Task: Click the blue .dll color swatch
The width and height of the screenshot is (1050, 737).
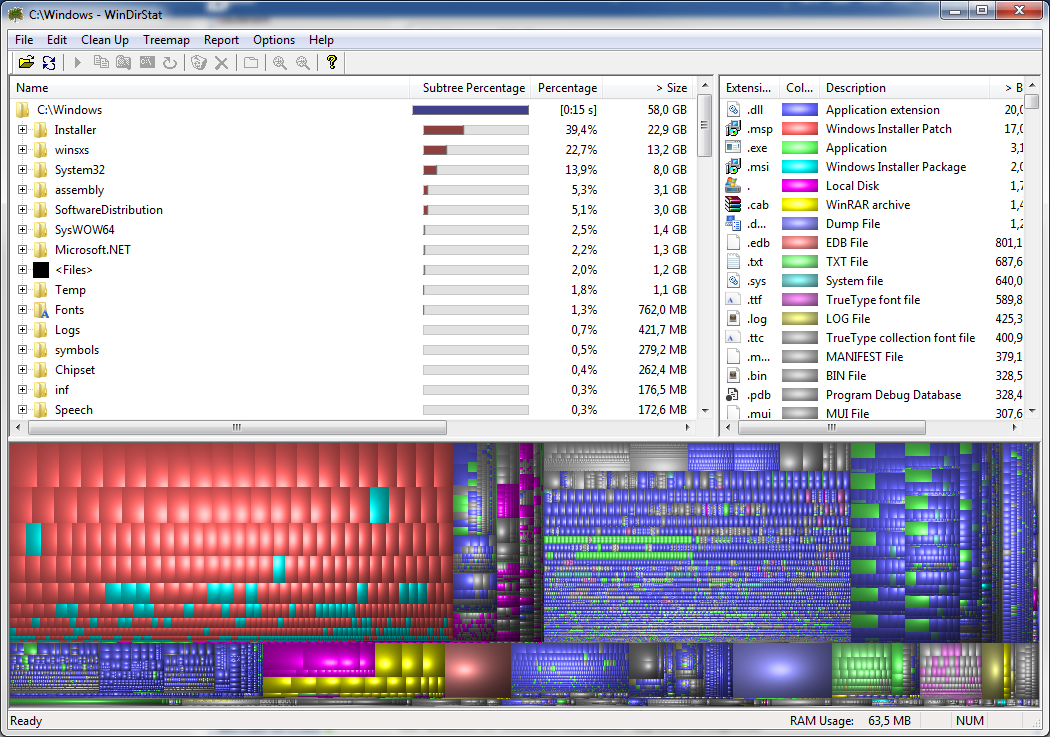Action: [800, 110]
